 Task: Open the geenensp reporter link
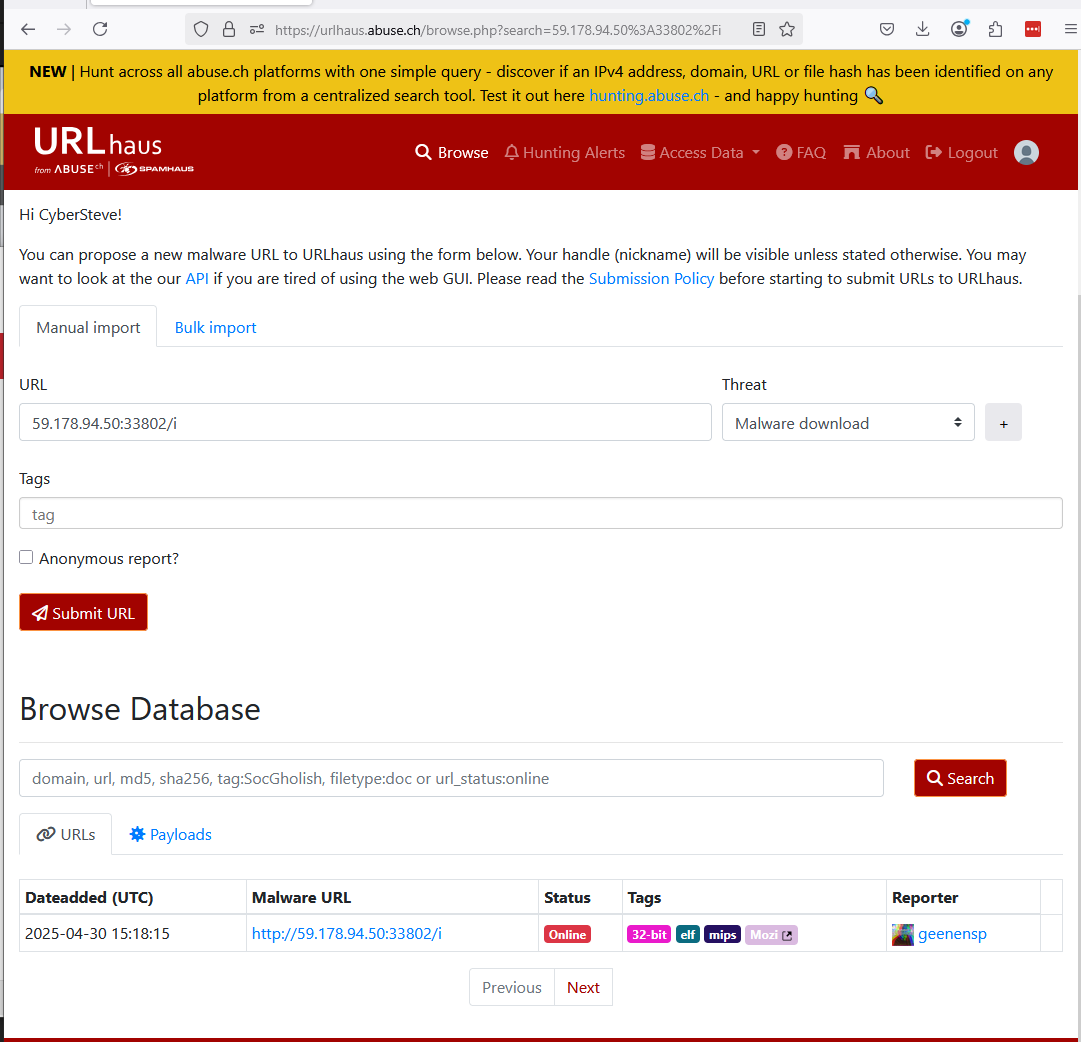pos(952,934)
